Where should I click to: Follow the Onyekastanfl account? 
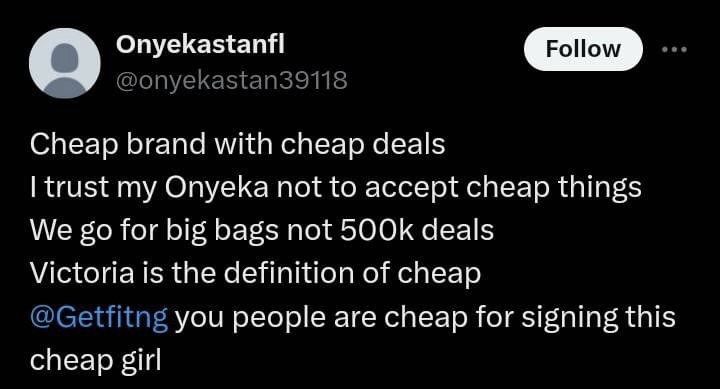(583, 49)
